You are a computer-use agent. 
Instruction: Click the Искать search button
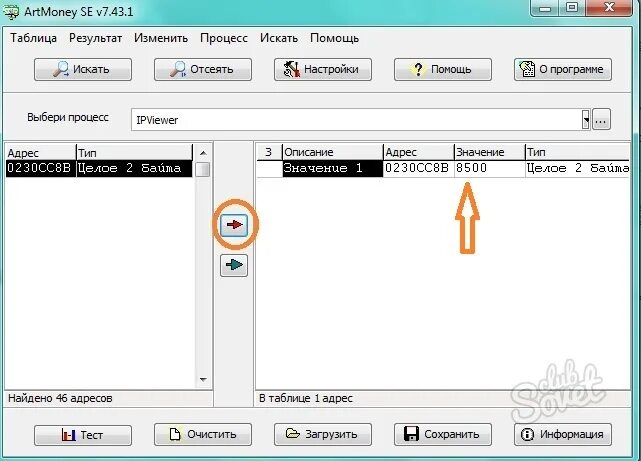click(x=83, y=69)
